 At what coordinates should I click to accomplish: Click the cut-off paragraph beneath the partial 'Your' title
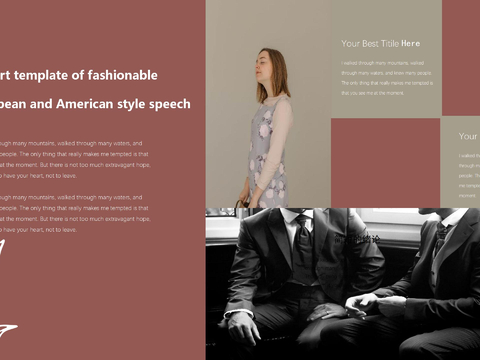(469, 176)
